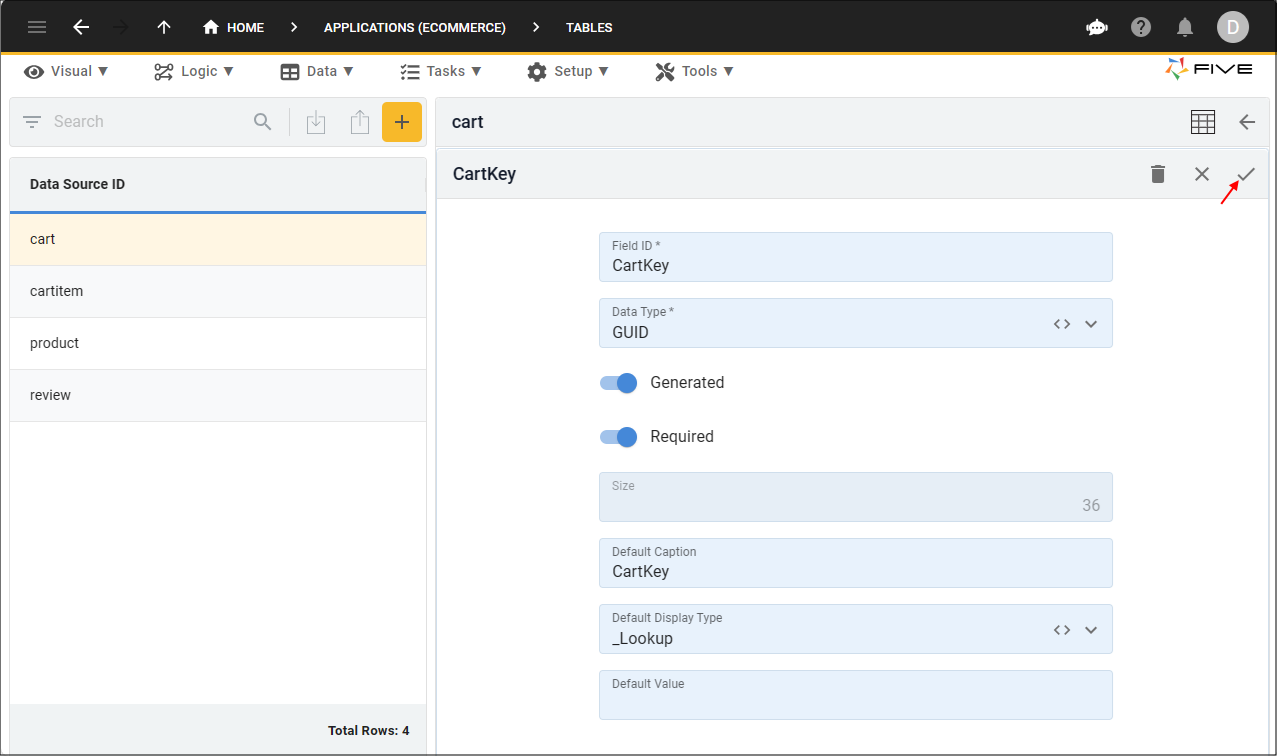Open the Visual menu
Viewport: 1277px width, 756px height.
(66, 71)
